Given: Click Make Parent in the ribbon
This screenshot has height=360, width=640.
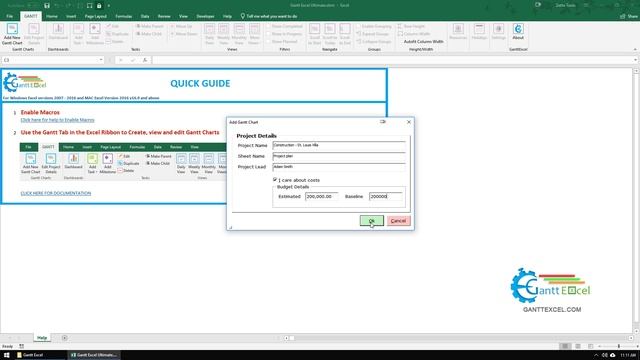Looking at the screenshot, I should tap(149, 26).
